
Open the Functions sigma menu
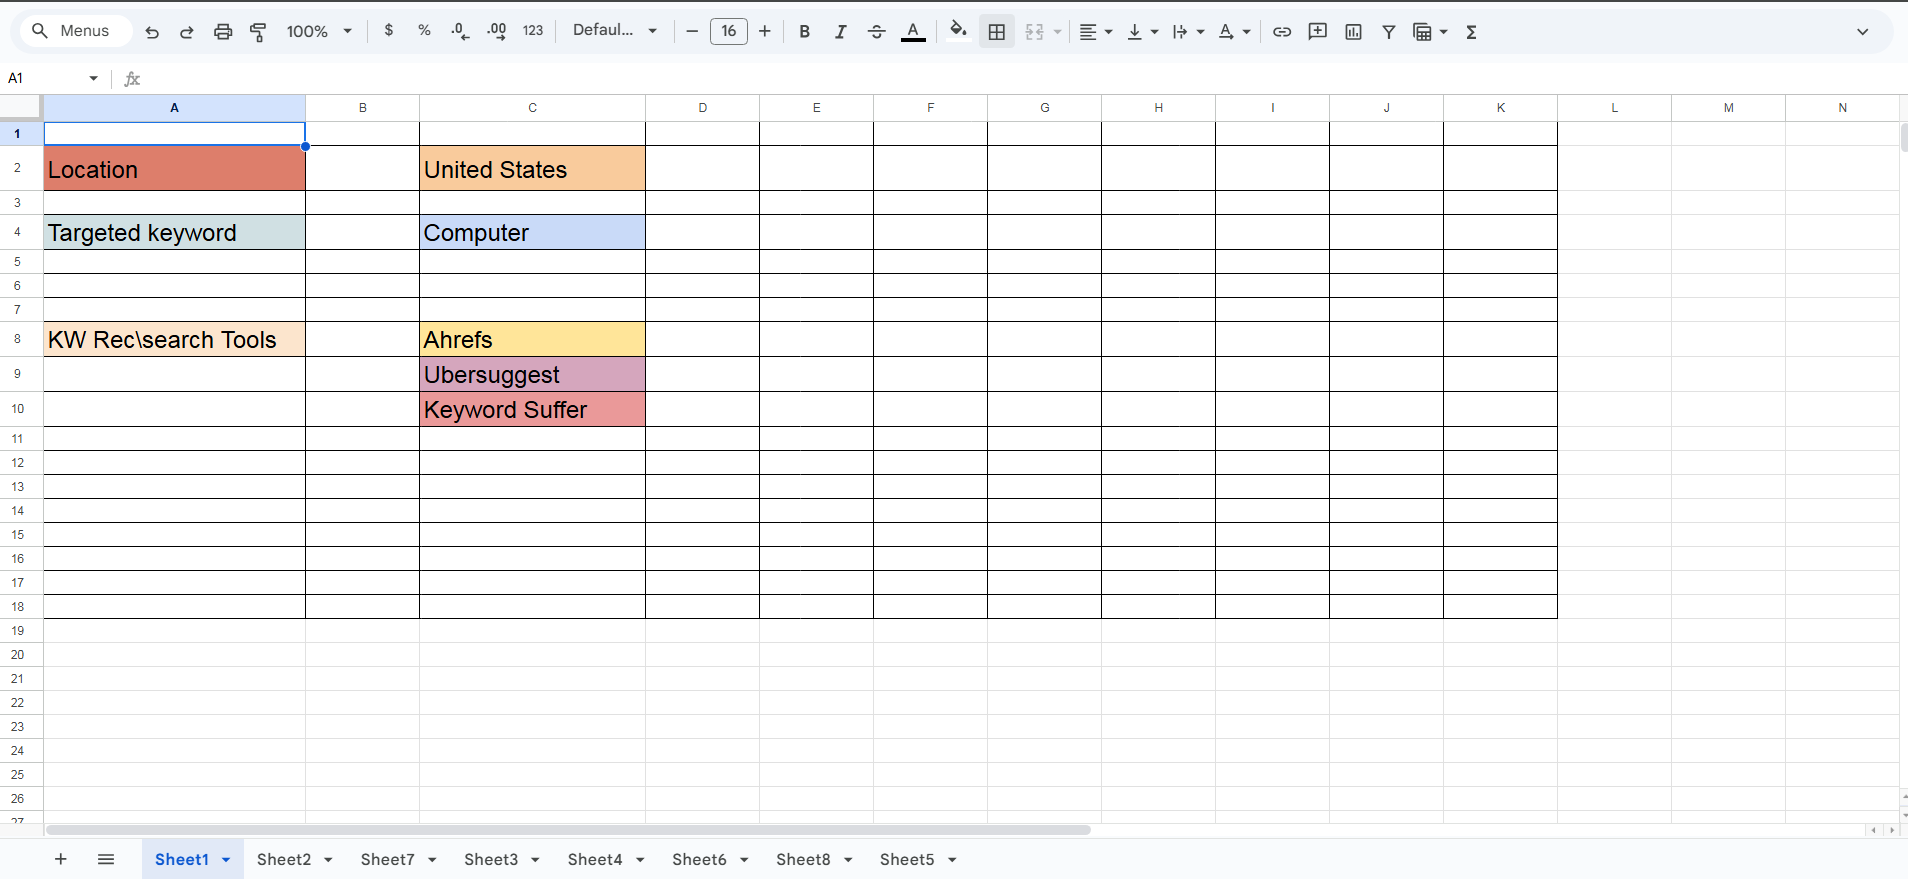[1471, 32]
